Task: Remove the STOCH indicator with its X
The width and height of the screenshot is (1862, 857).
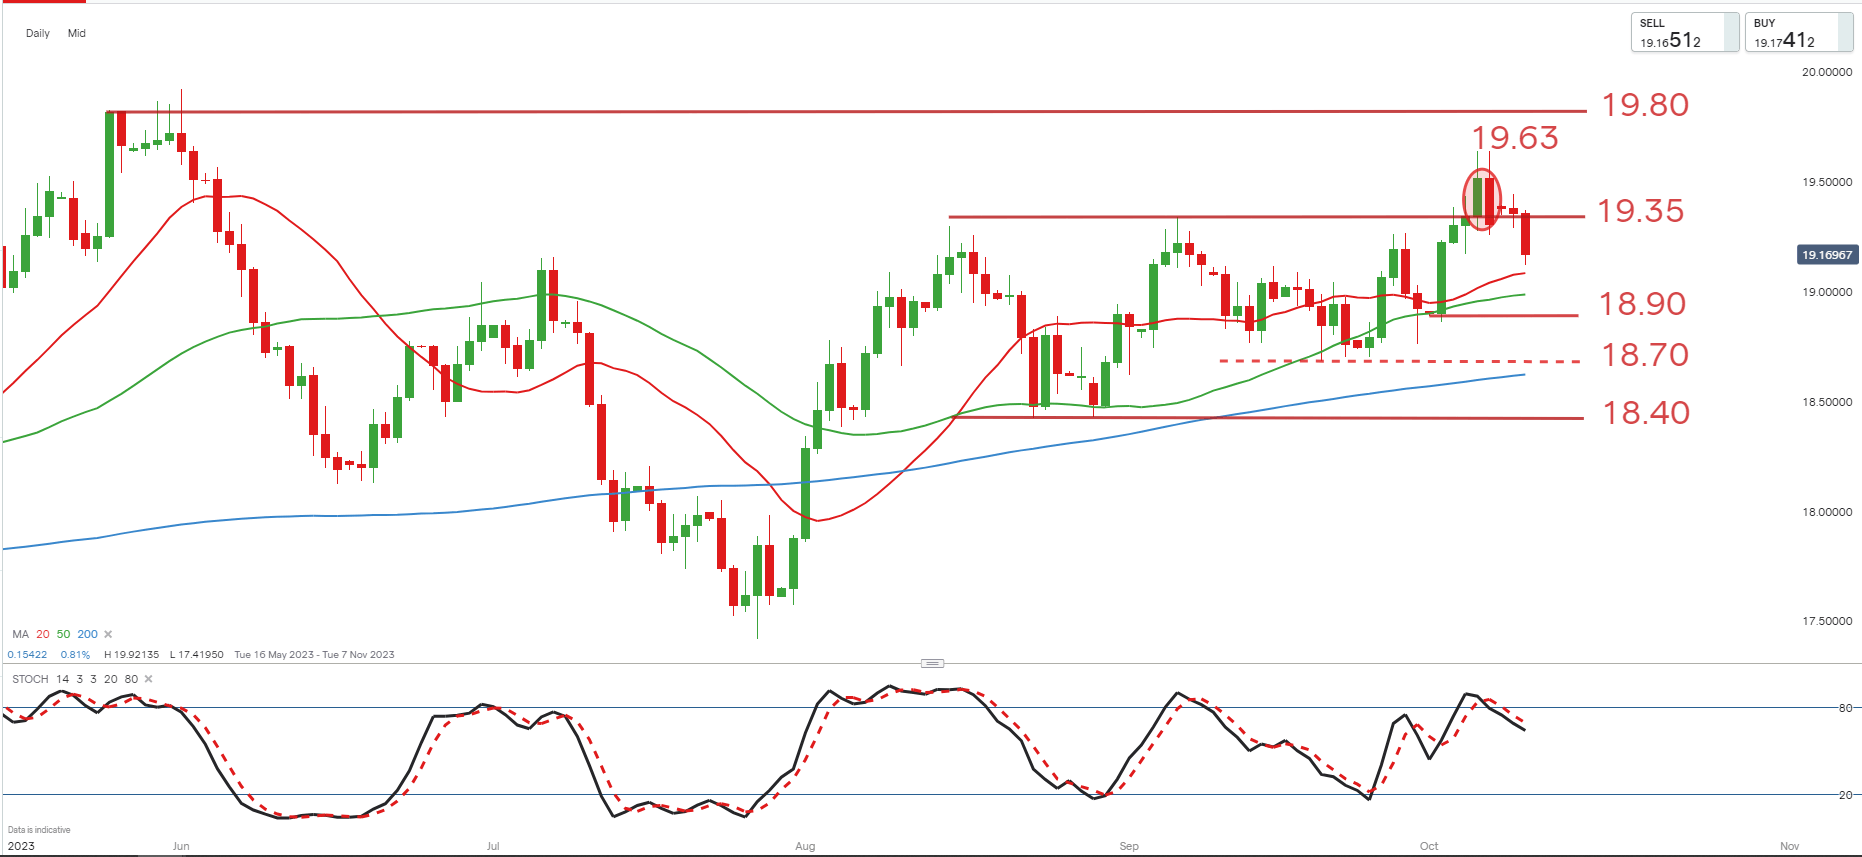Action: click(148, 679)
